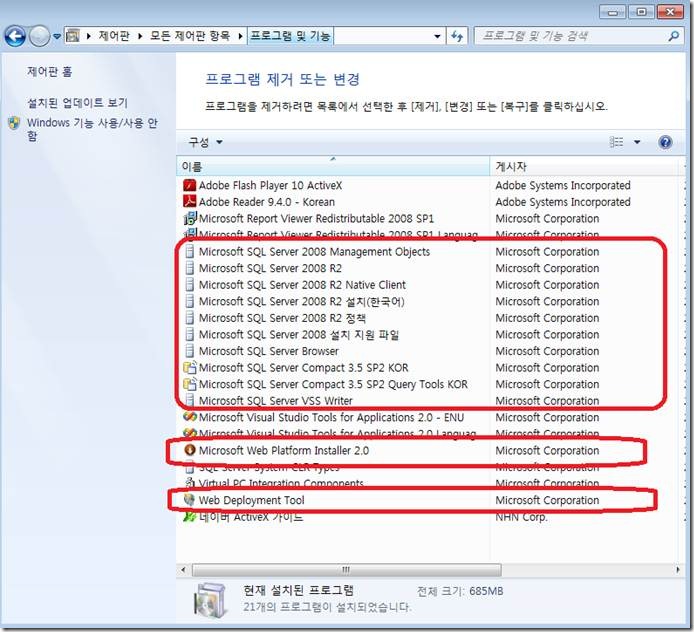
Task: Click horizontal scrollbar thumb of program list
Action: point(347,570)
